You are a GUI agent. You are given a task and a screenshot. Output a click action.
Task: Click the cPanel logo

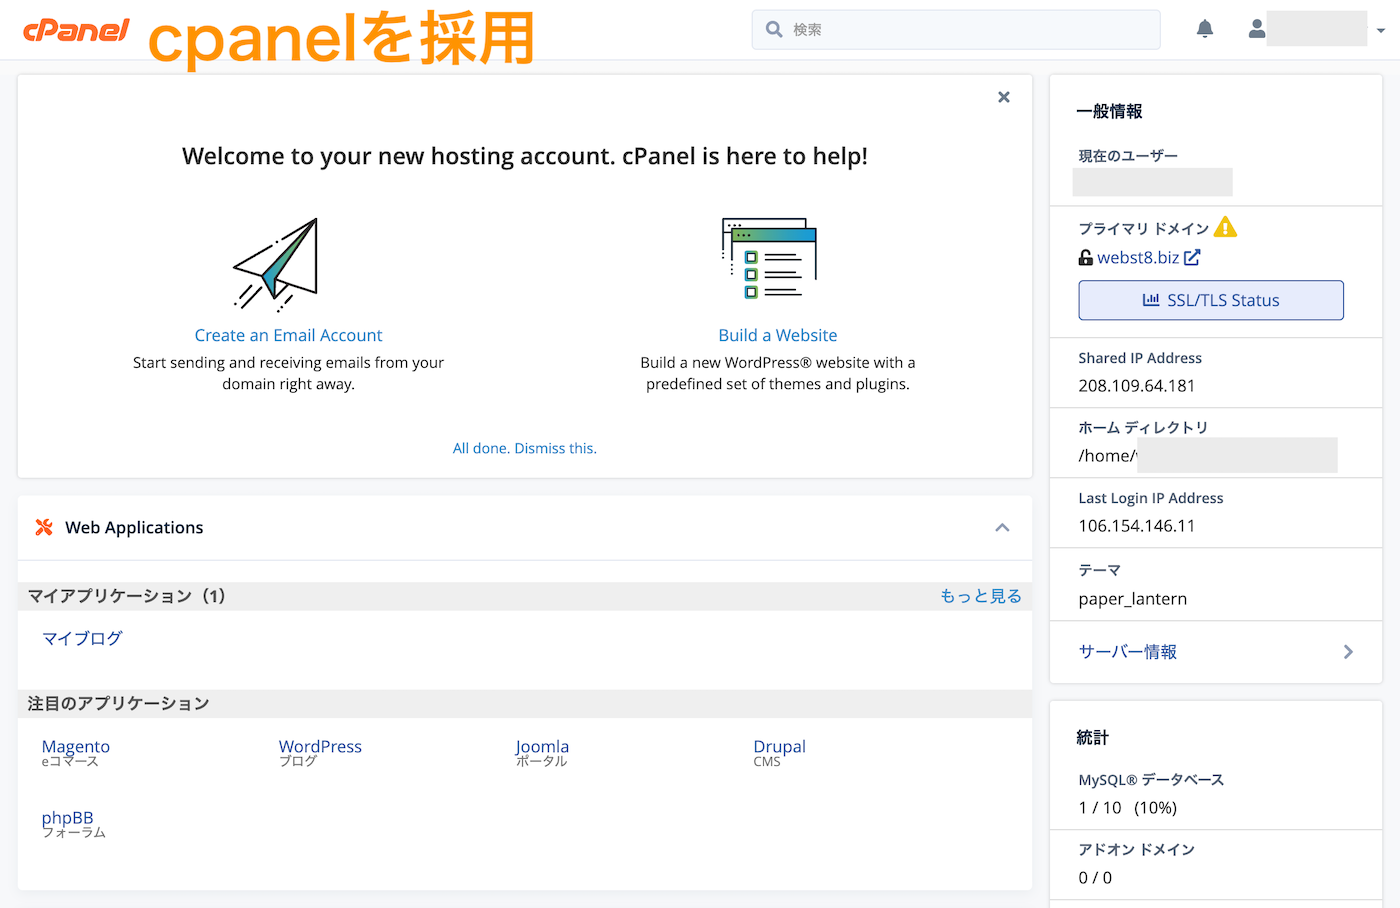tap(76, 30)
